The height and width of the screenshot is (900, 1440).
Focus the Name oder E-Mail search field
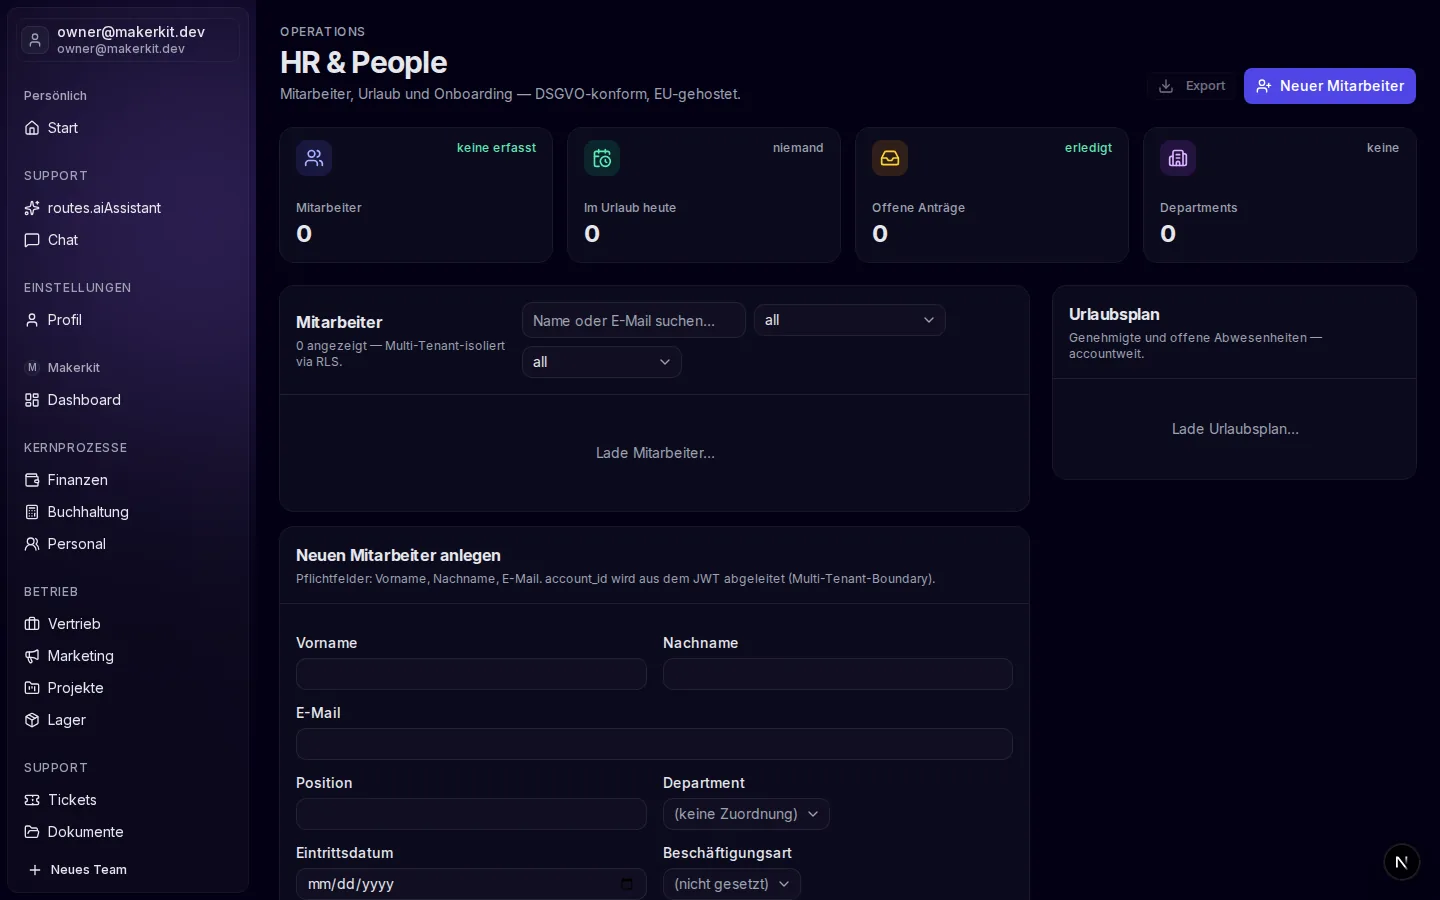point(634,320)
